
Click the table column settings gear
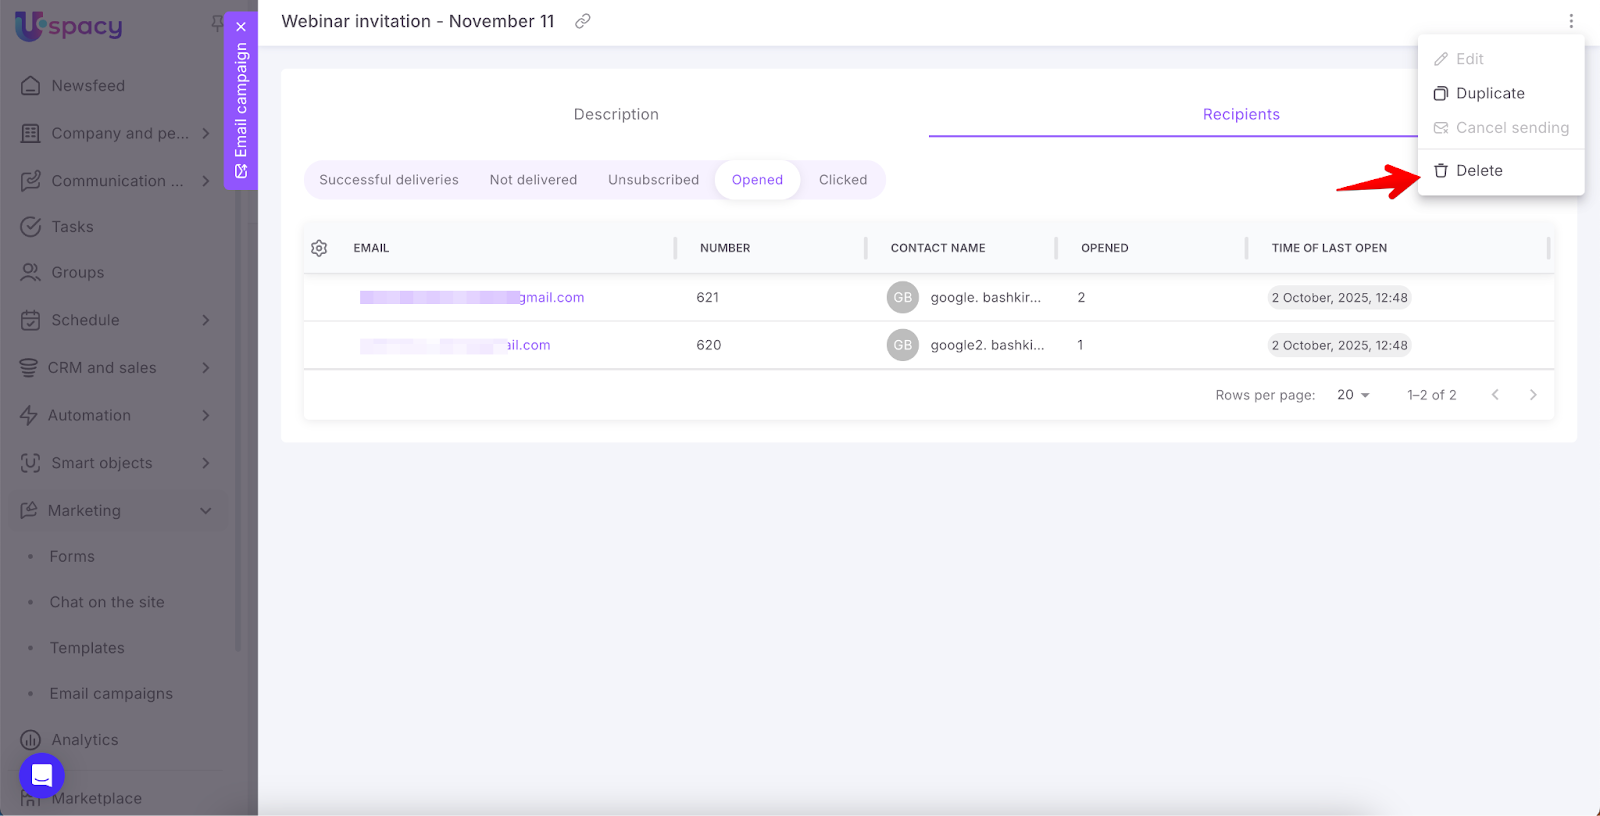coord(319,248)
